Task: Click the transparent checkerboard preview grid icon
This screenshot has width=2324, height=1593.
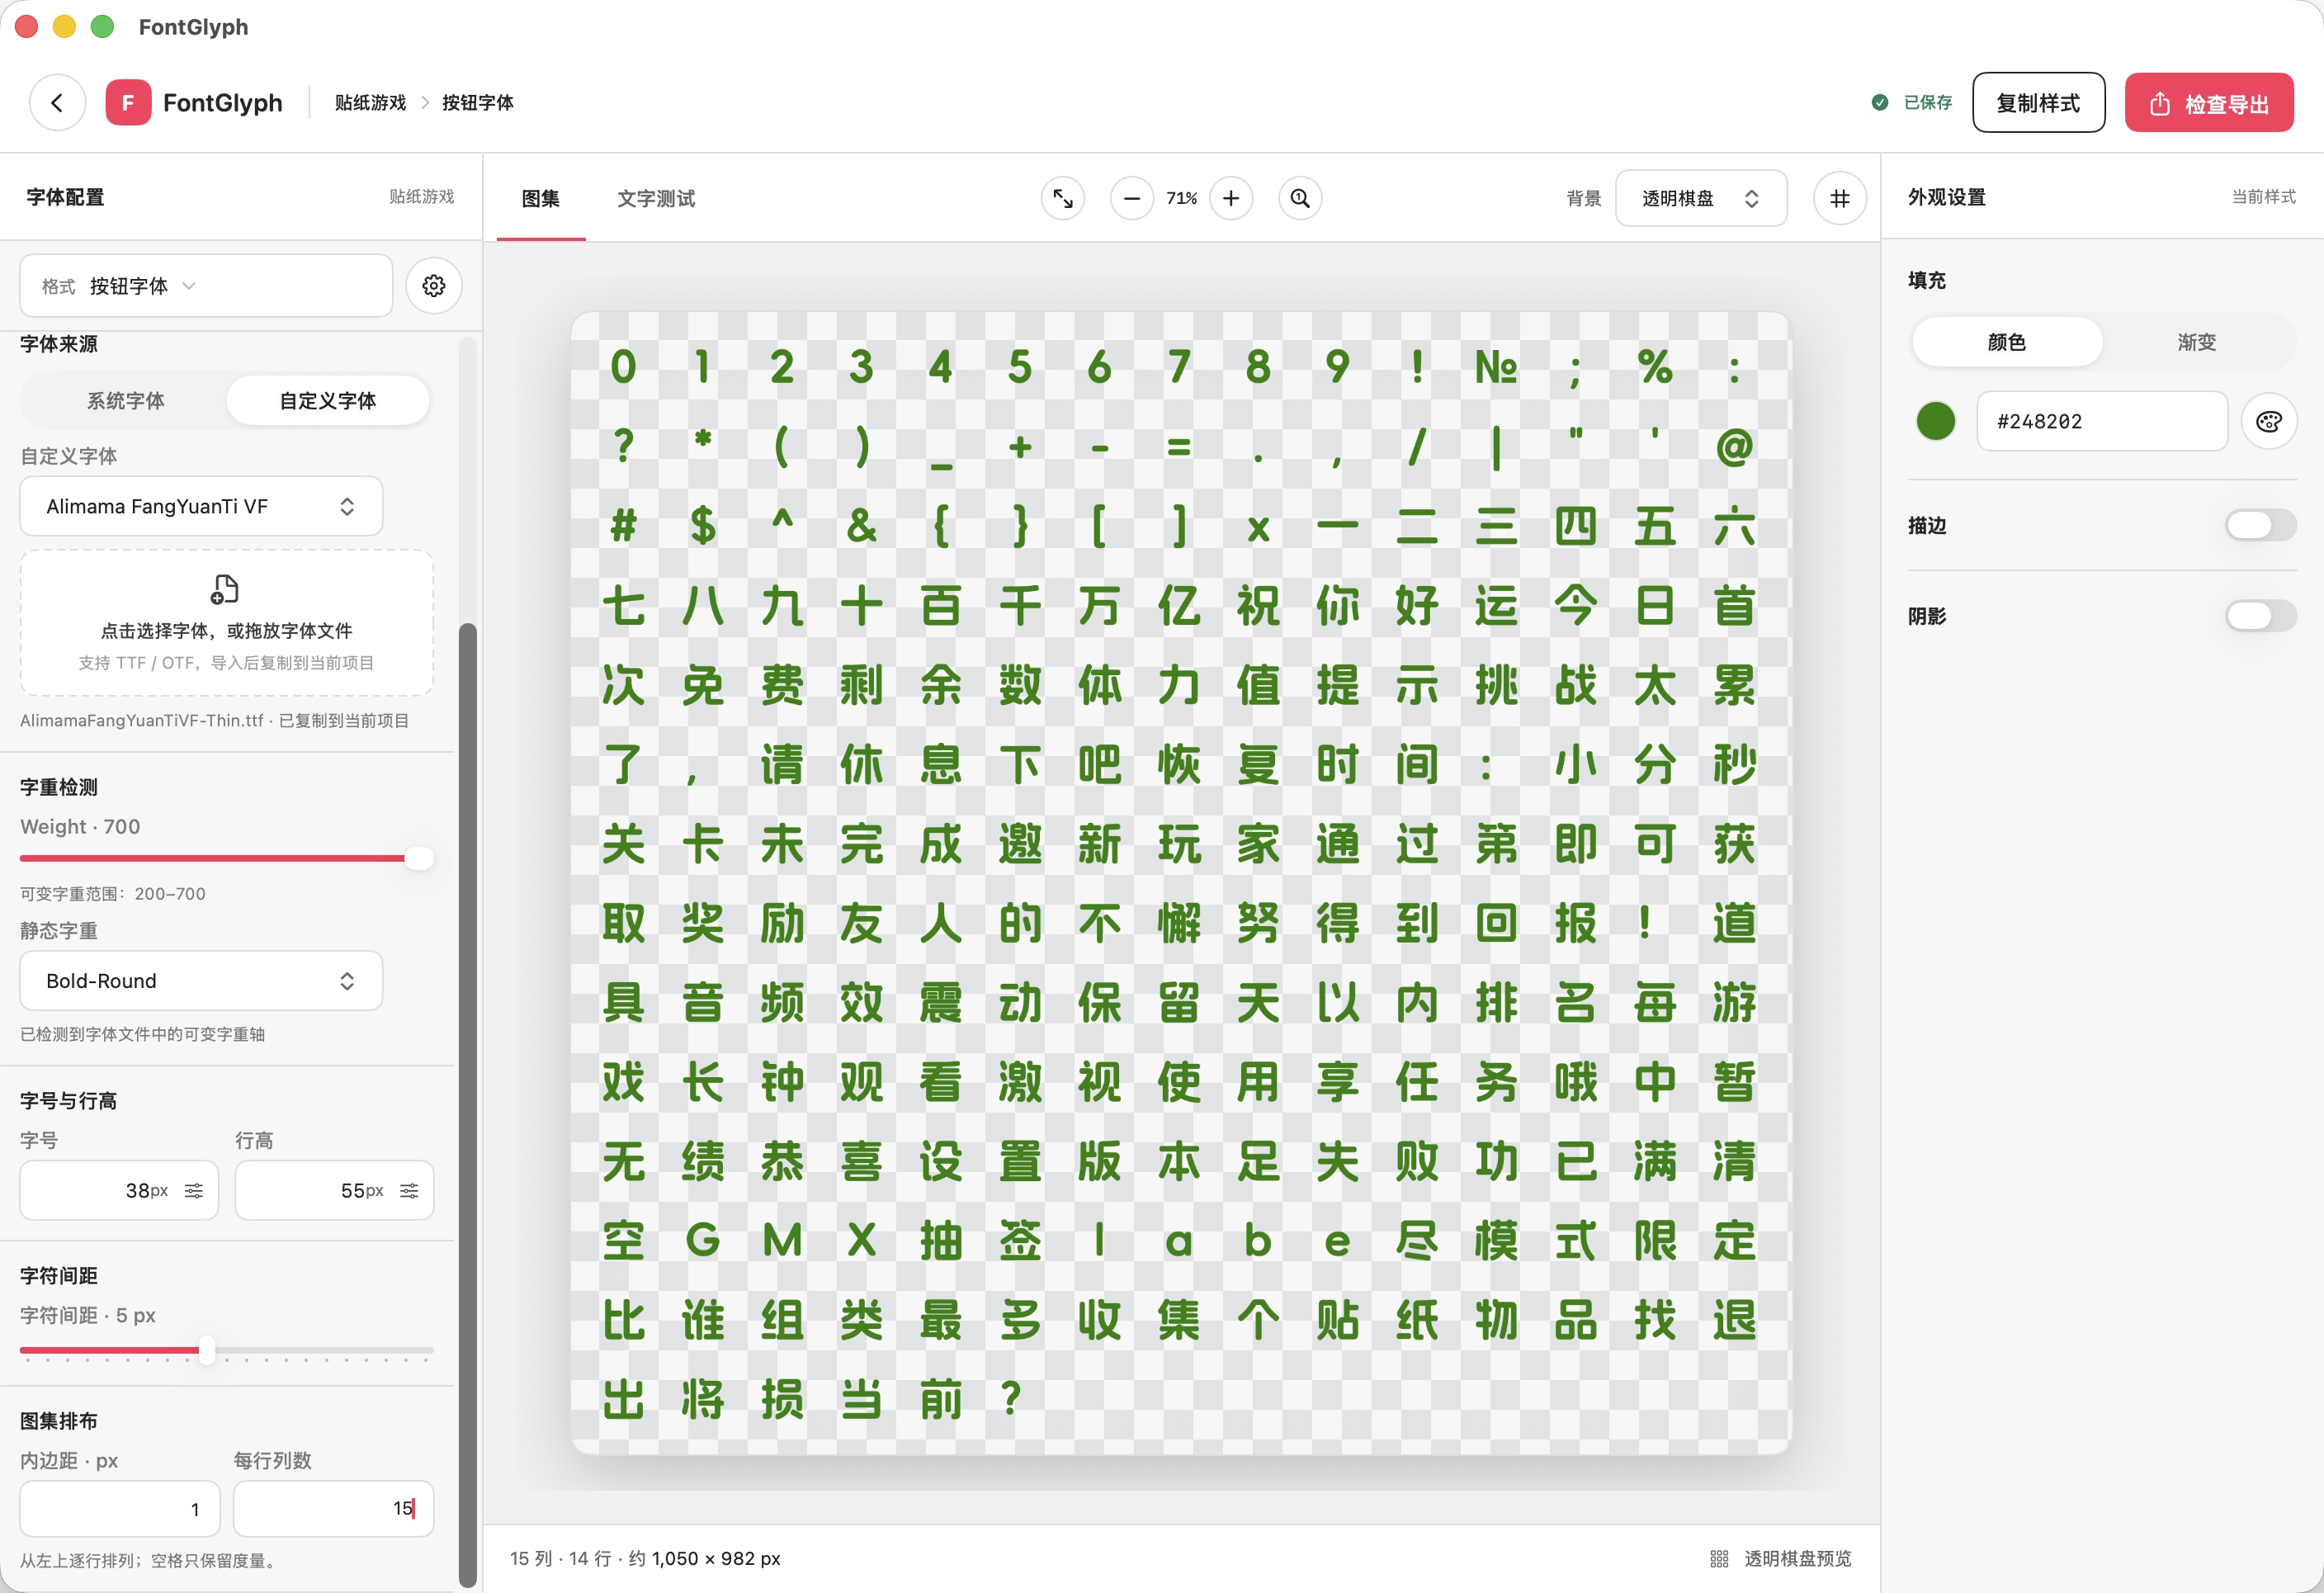Action: (x=1719, y=1558)
